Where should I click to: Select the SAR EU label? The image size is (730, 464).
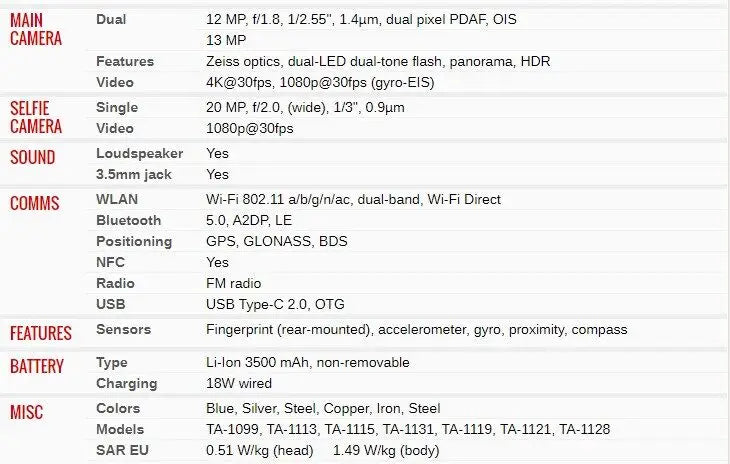pyautogui.click(x=122, y=450)
